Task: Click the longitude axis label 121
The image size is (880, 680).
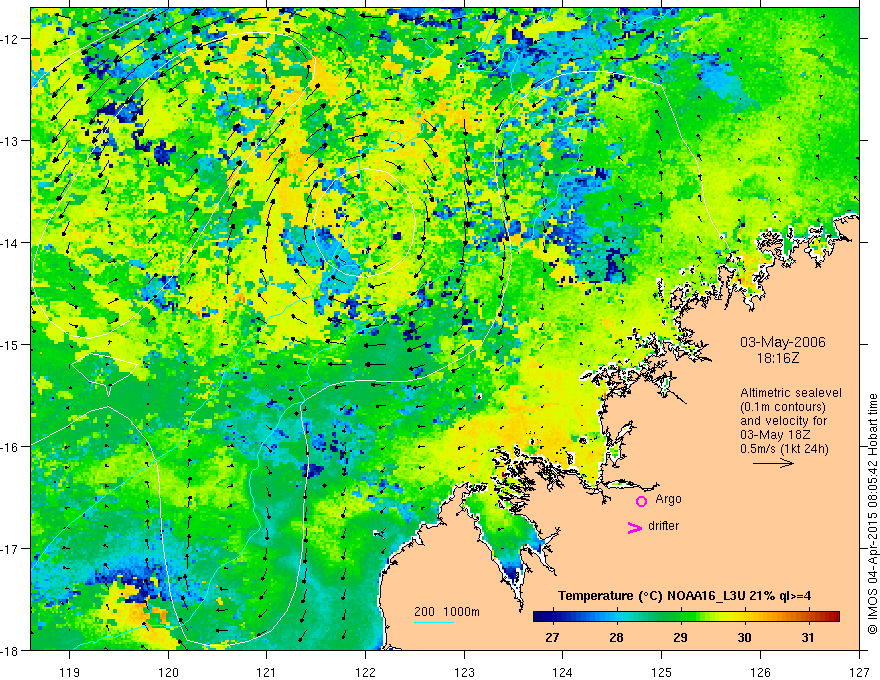Action: pyautogui.click(x=267, y=672)
